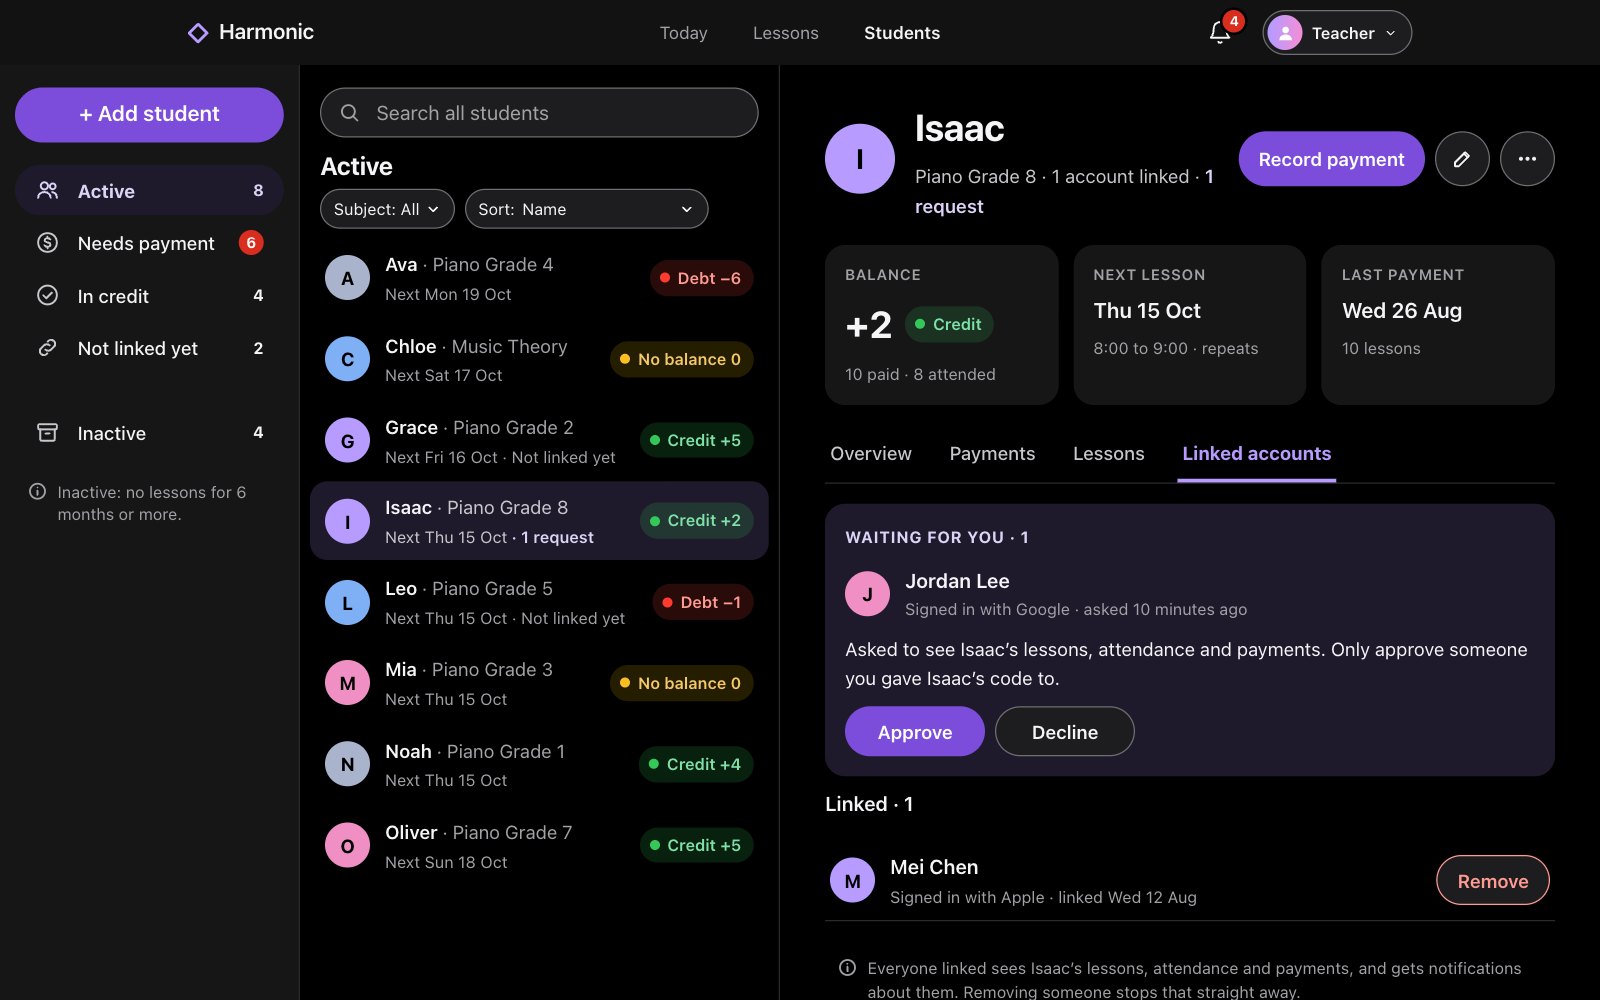The width and height of the screenshot is (1600, 1000).
Task: Go to the Lessons top navigation item
Action: (786, 33)
